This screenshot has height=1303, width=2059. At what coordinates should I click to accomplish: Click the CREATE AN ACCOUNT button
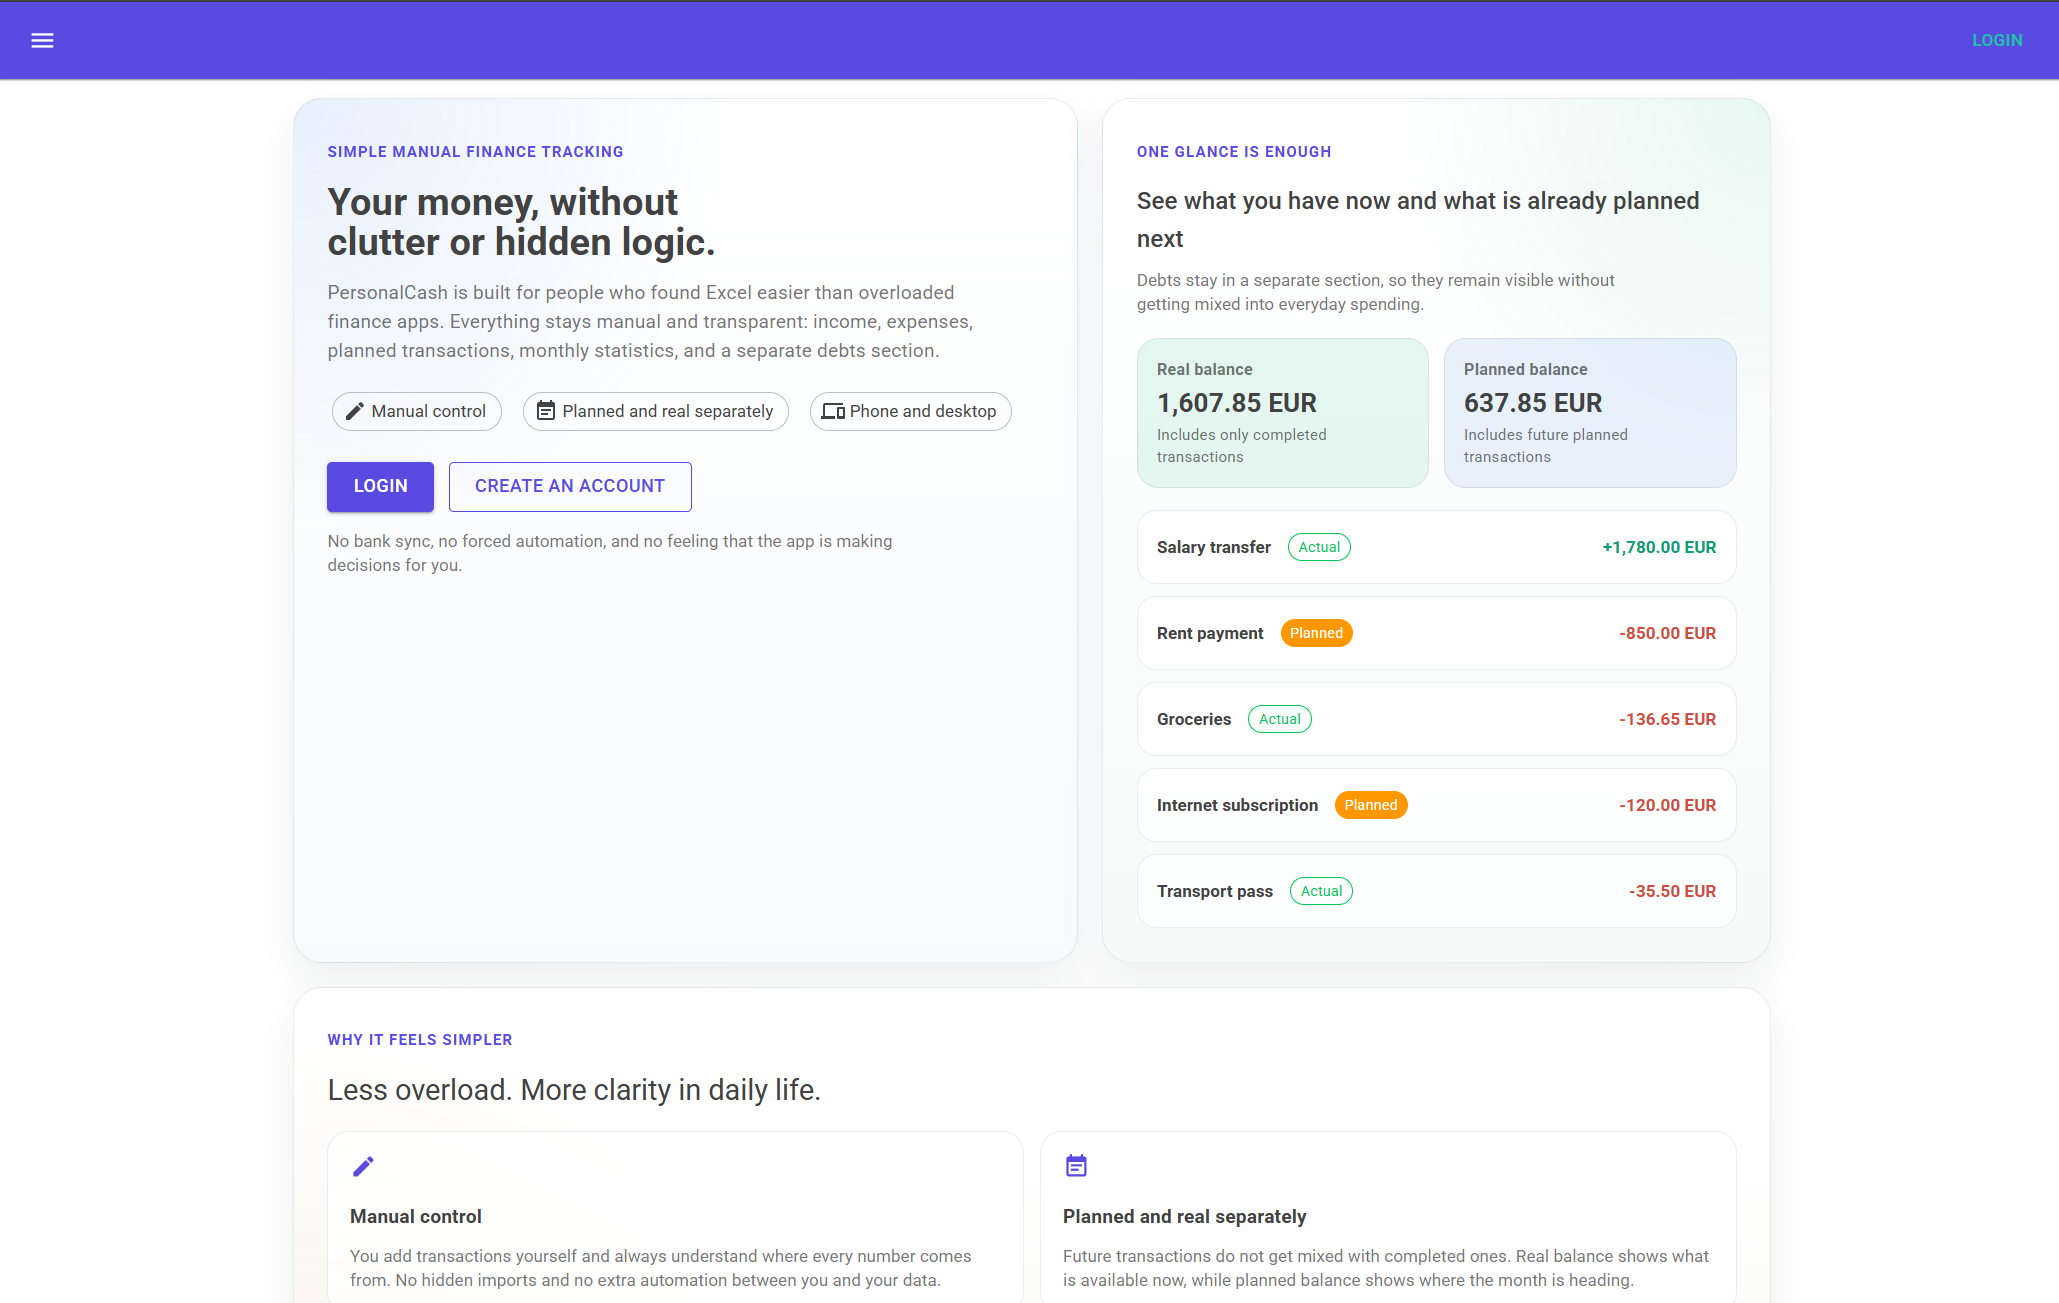point(570,486)
